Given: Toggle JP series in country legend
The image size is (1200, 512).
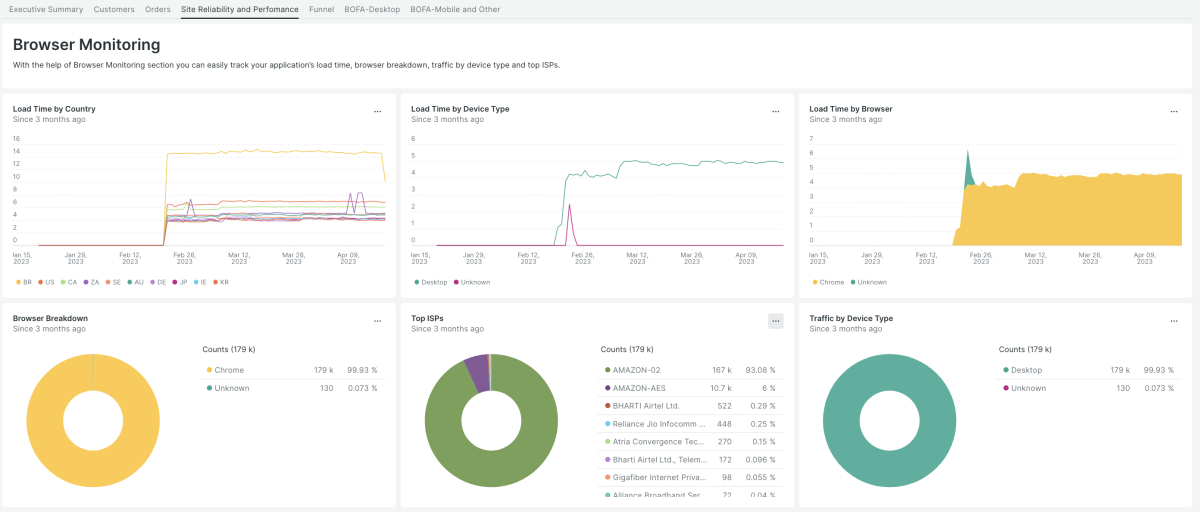Looking at the screenshot, I should point(182,282).
